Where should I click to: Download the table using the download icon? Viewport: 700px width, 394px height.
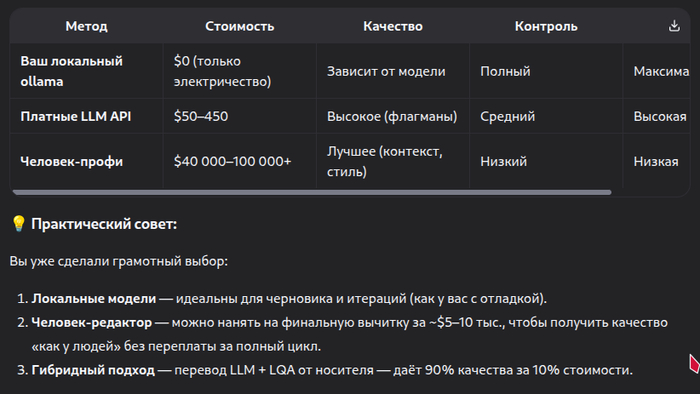(674, 26)
